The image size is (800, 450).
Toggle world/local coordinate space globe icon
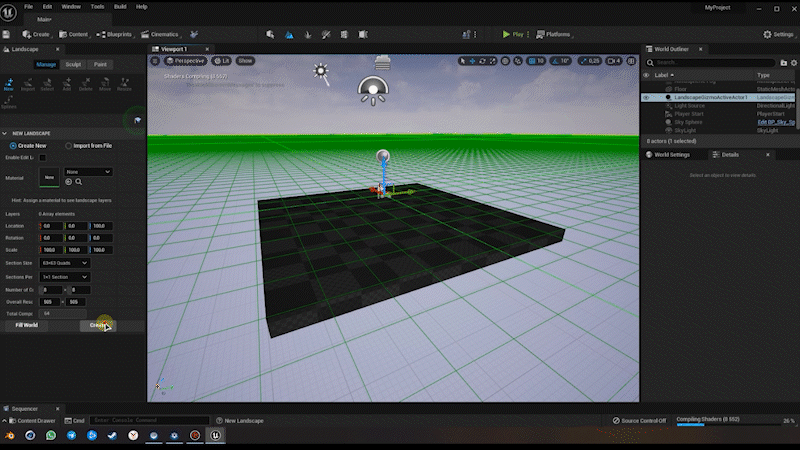tap(505, 61)
